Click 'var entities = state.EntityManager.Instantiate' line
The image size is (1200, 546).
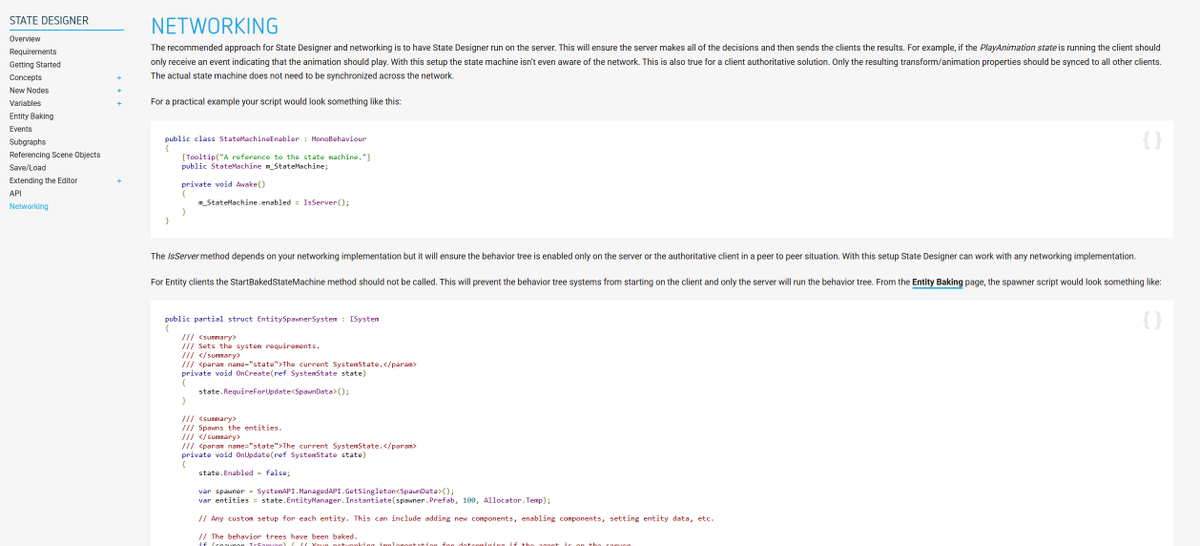pyautogui.click(x=375, y=500)
